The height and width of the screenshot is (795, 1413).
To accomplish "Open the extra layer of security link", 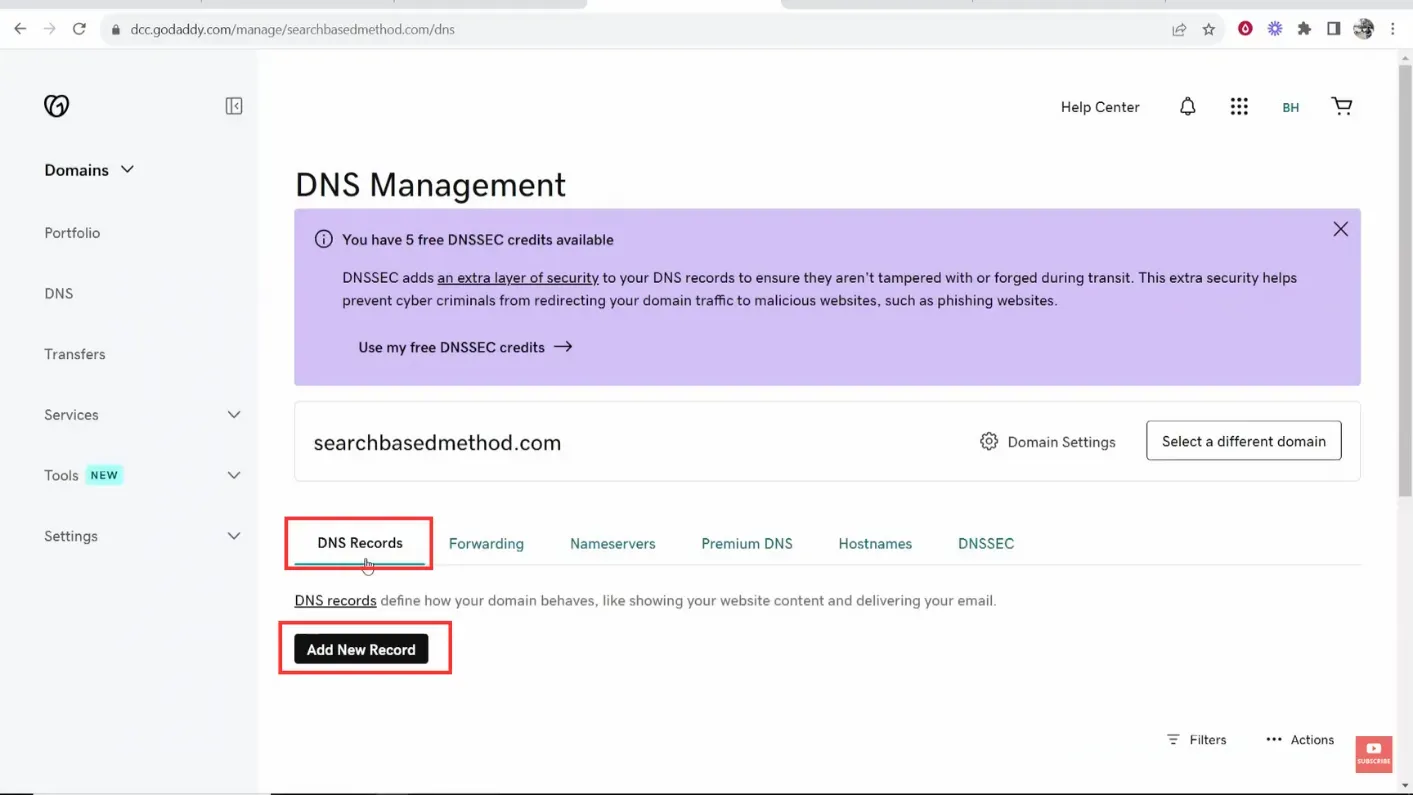I will click(518, 278).
